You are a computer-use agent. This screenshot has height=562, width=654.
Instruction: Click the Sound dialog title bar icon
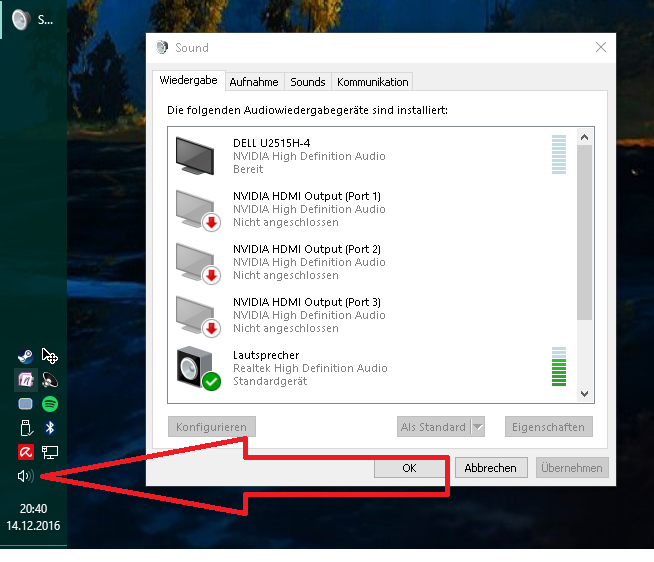[x=162, y=47]
